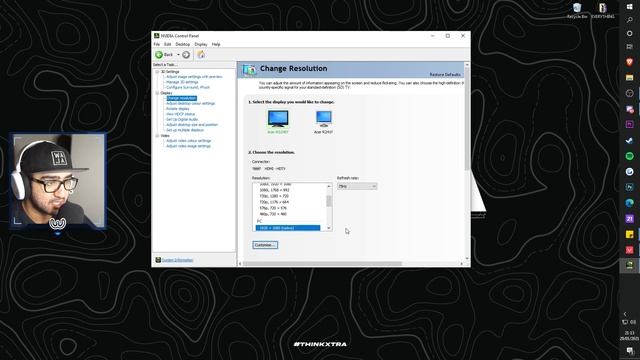
Task: Open Premiere Pro from taskbar
Action: pos(629,124)
